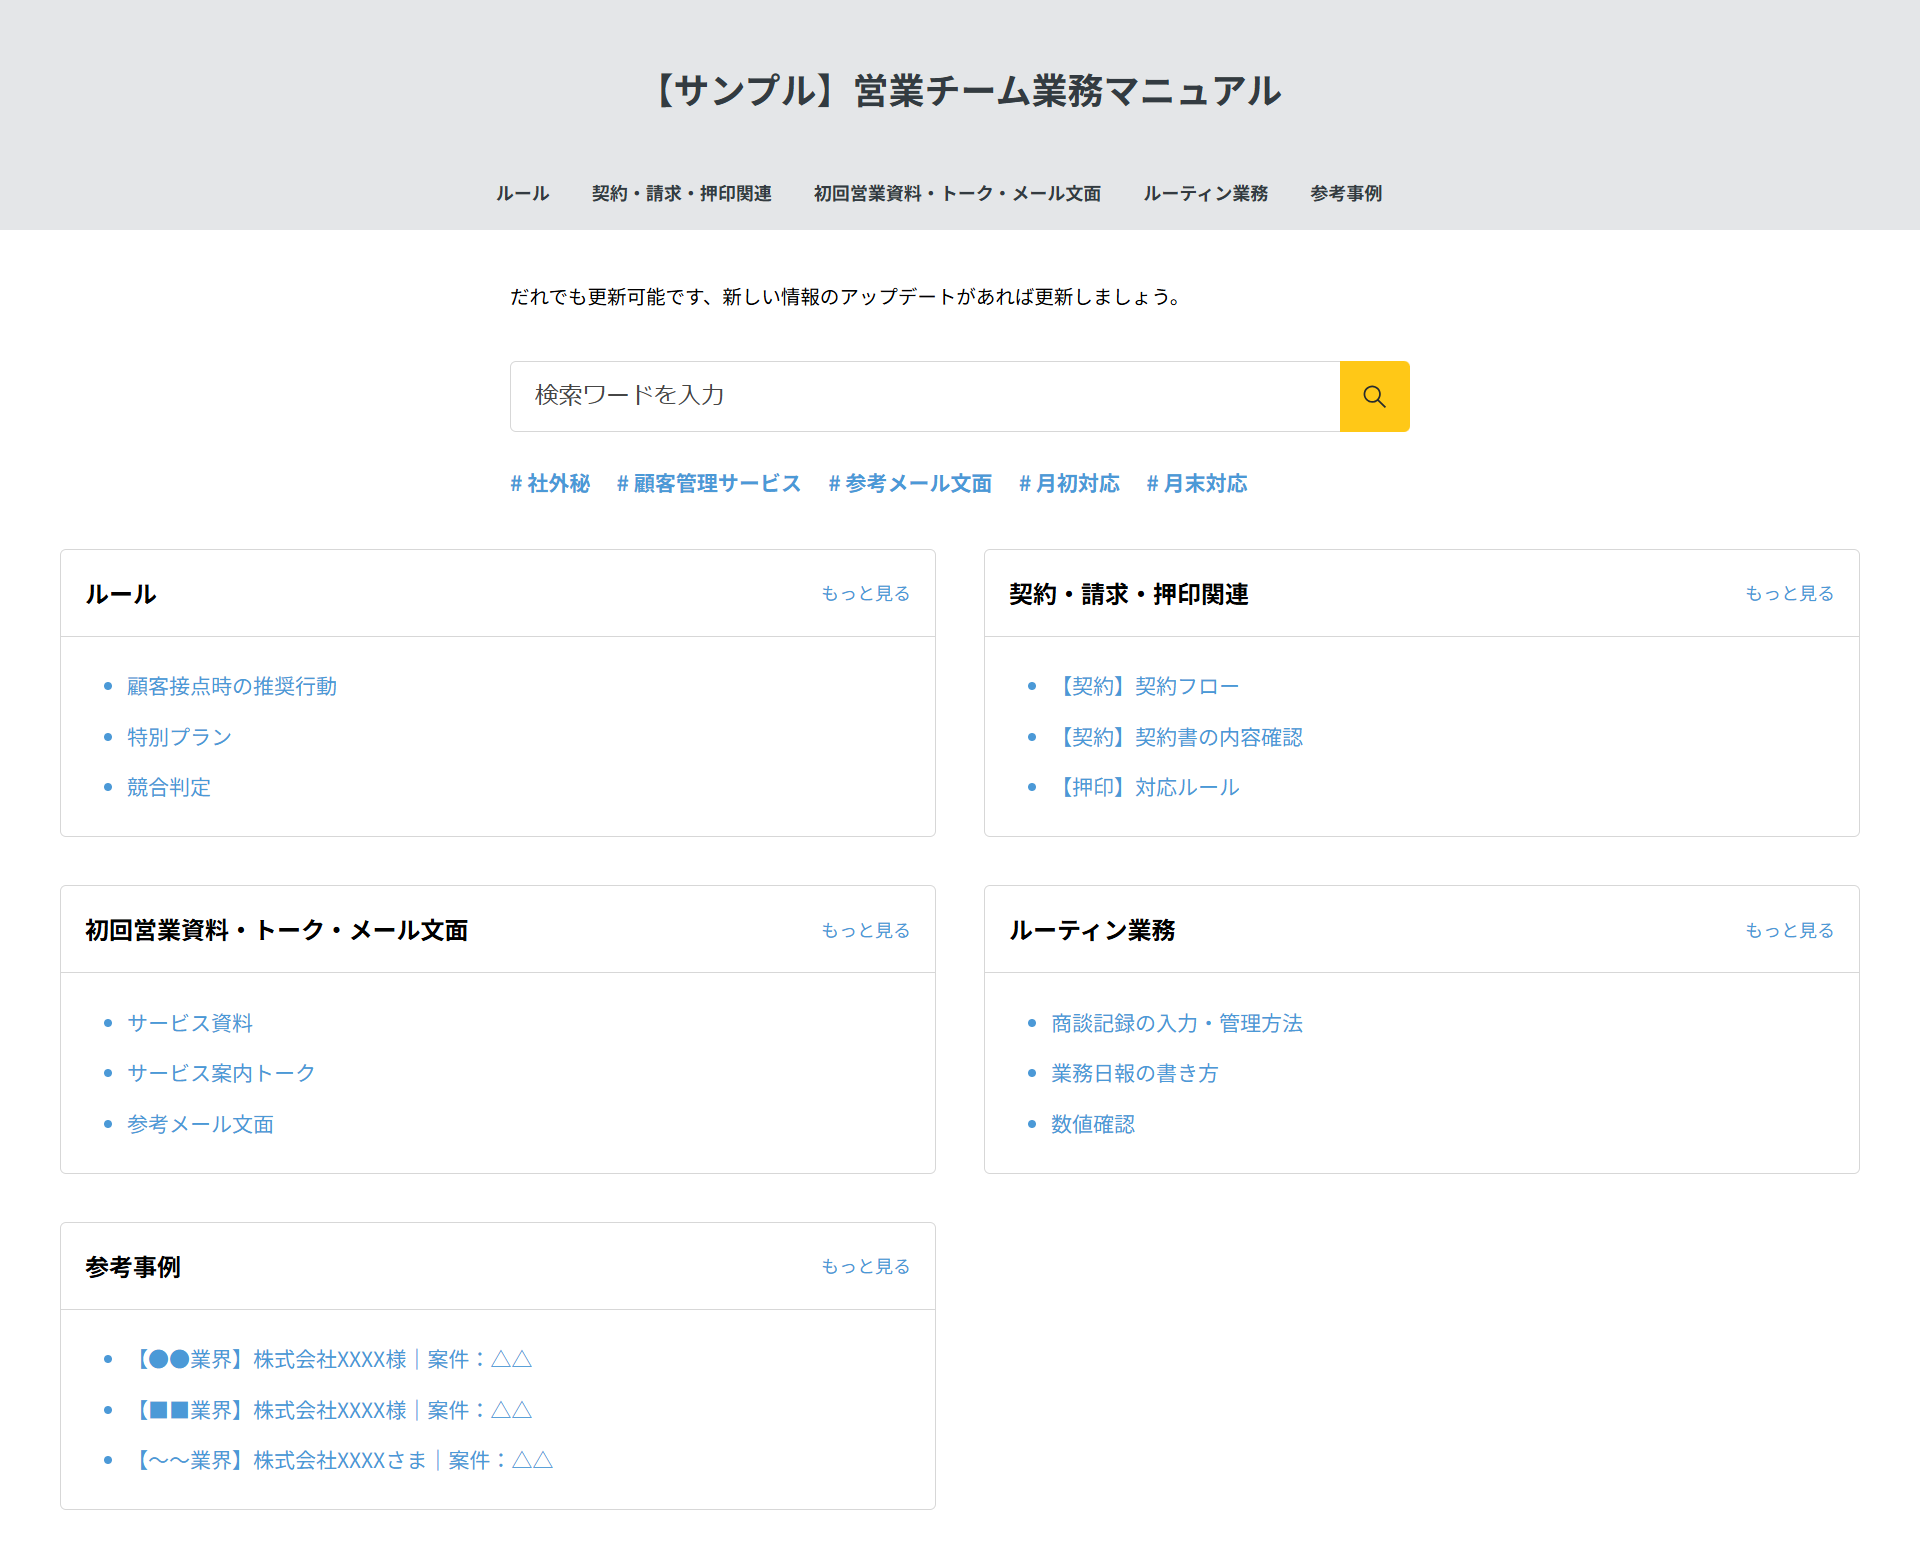Expand もっと見る in the 参考事例 section

864,1266
